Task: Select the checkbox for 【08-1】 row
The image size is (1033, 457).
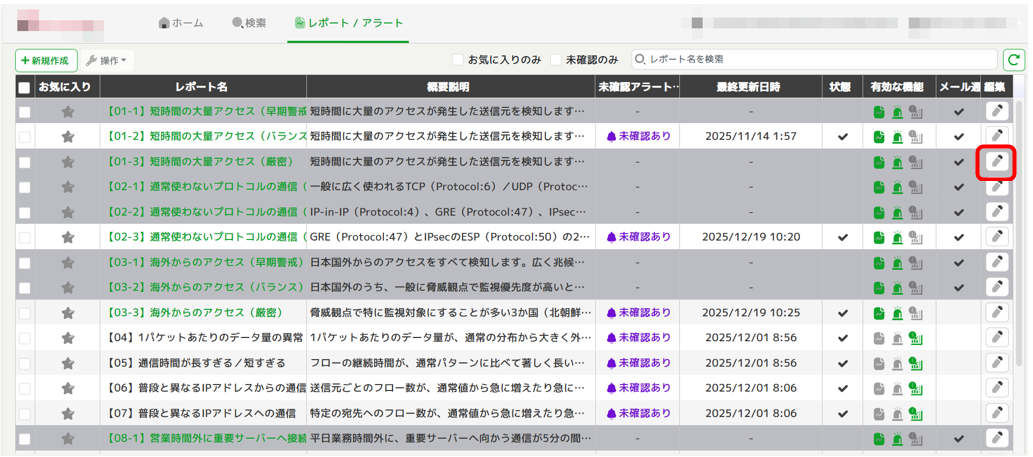Action: point(24,439)
